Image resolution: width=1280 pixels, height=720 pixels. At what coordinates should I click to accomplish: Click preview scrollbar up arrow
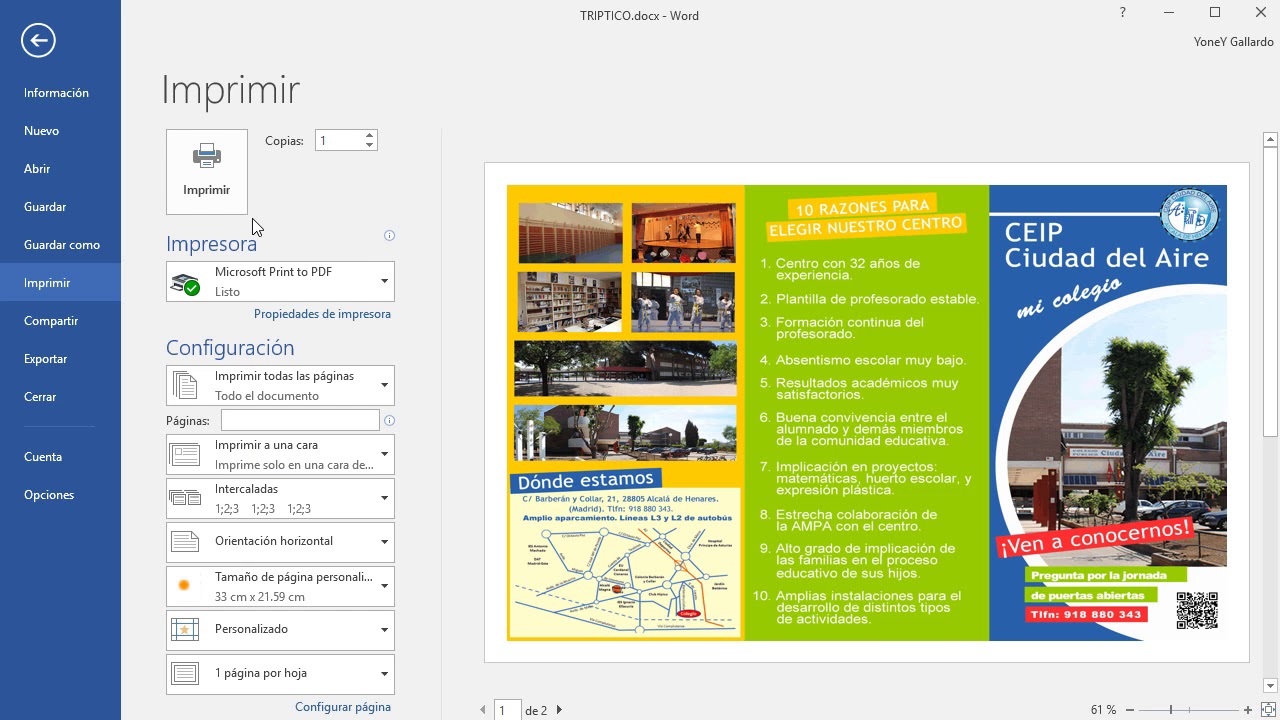[1271, 139]
